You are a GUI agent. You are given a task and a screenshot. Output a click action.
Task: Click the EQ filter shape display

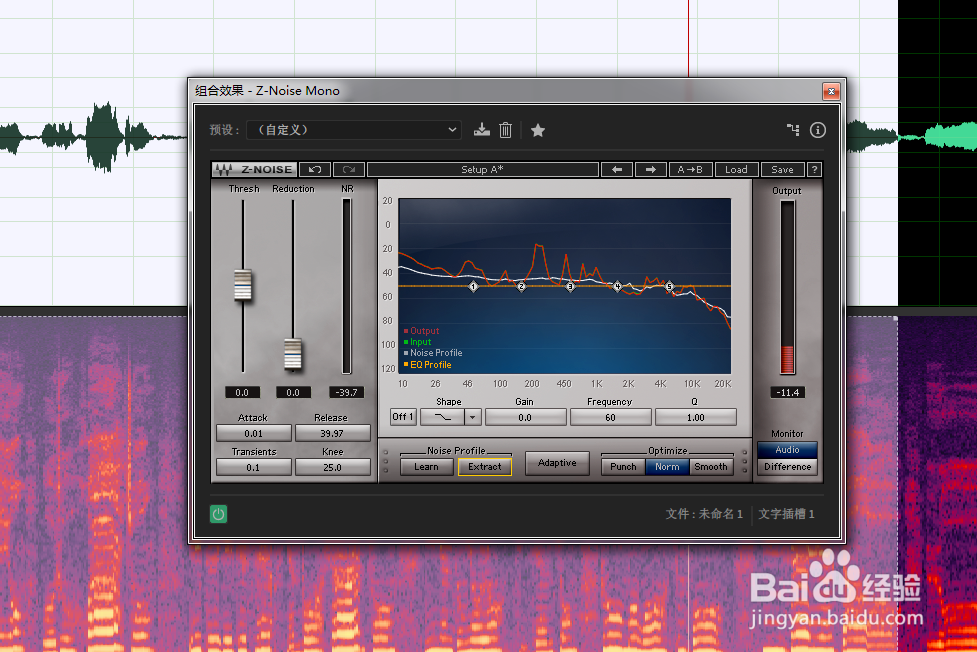tap(442, 417)
